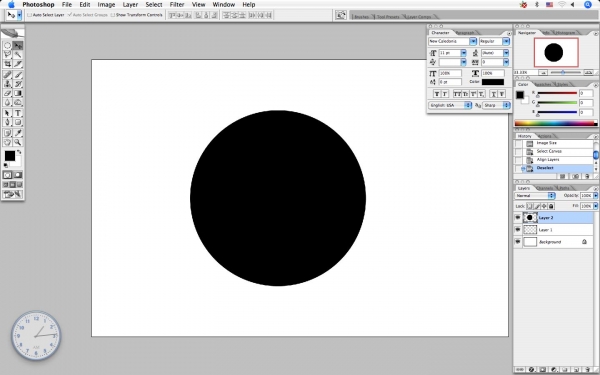Open the File Browser icon in options bar
600x375 pixels.
341,15
